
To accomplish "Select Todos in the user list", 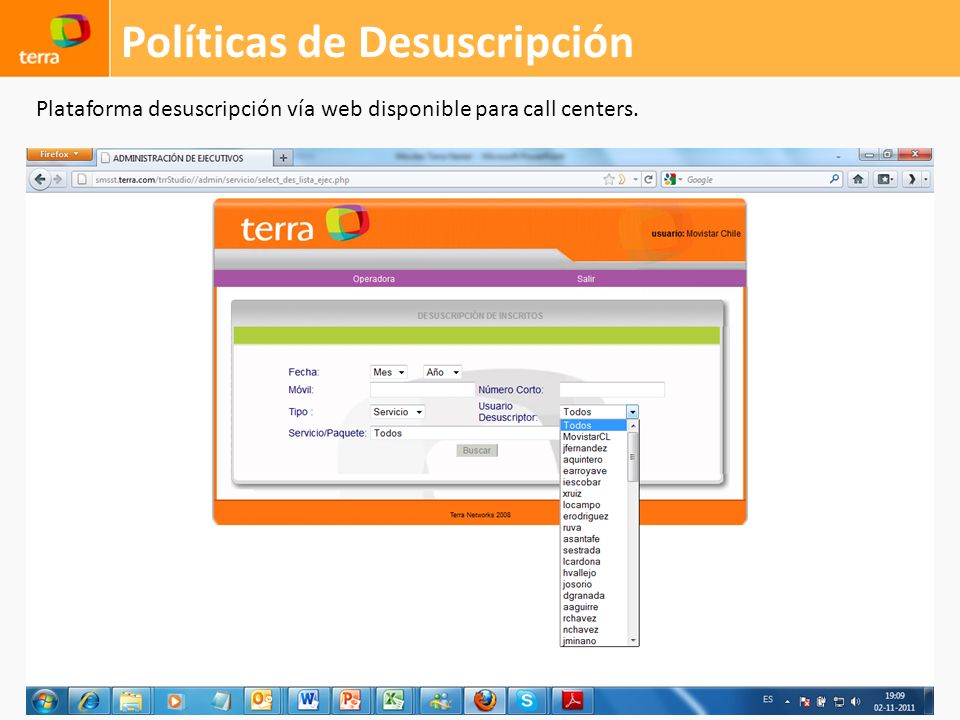I will (594, 426).
